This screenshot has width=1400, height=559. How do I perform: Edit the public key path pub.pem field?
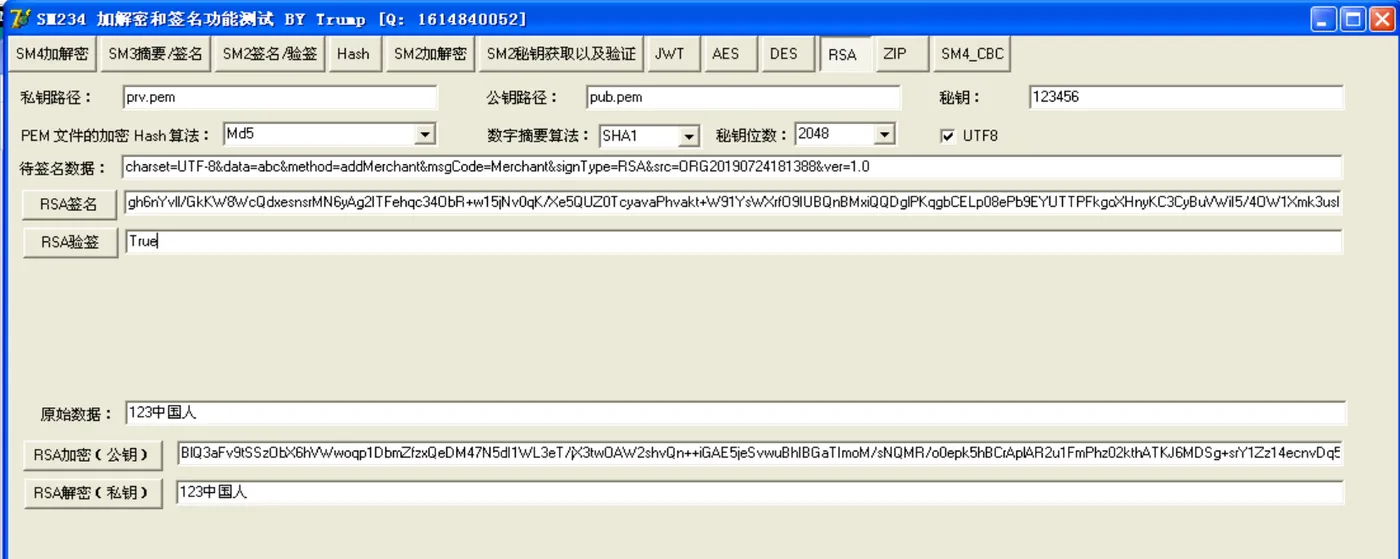(744, 97)
